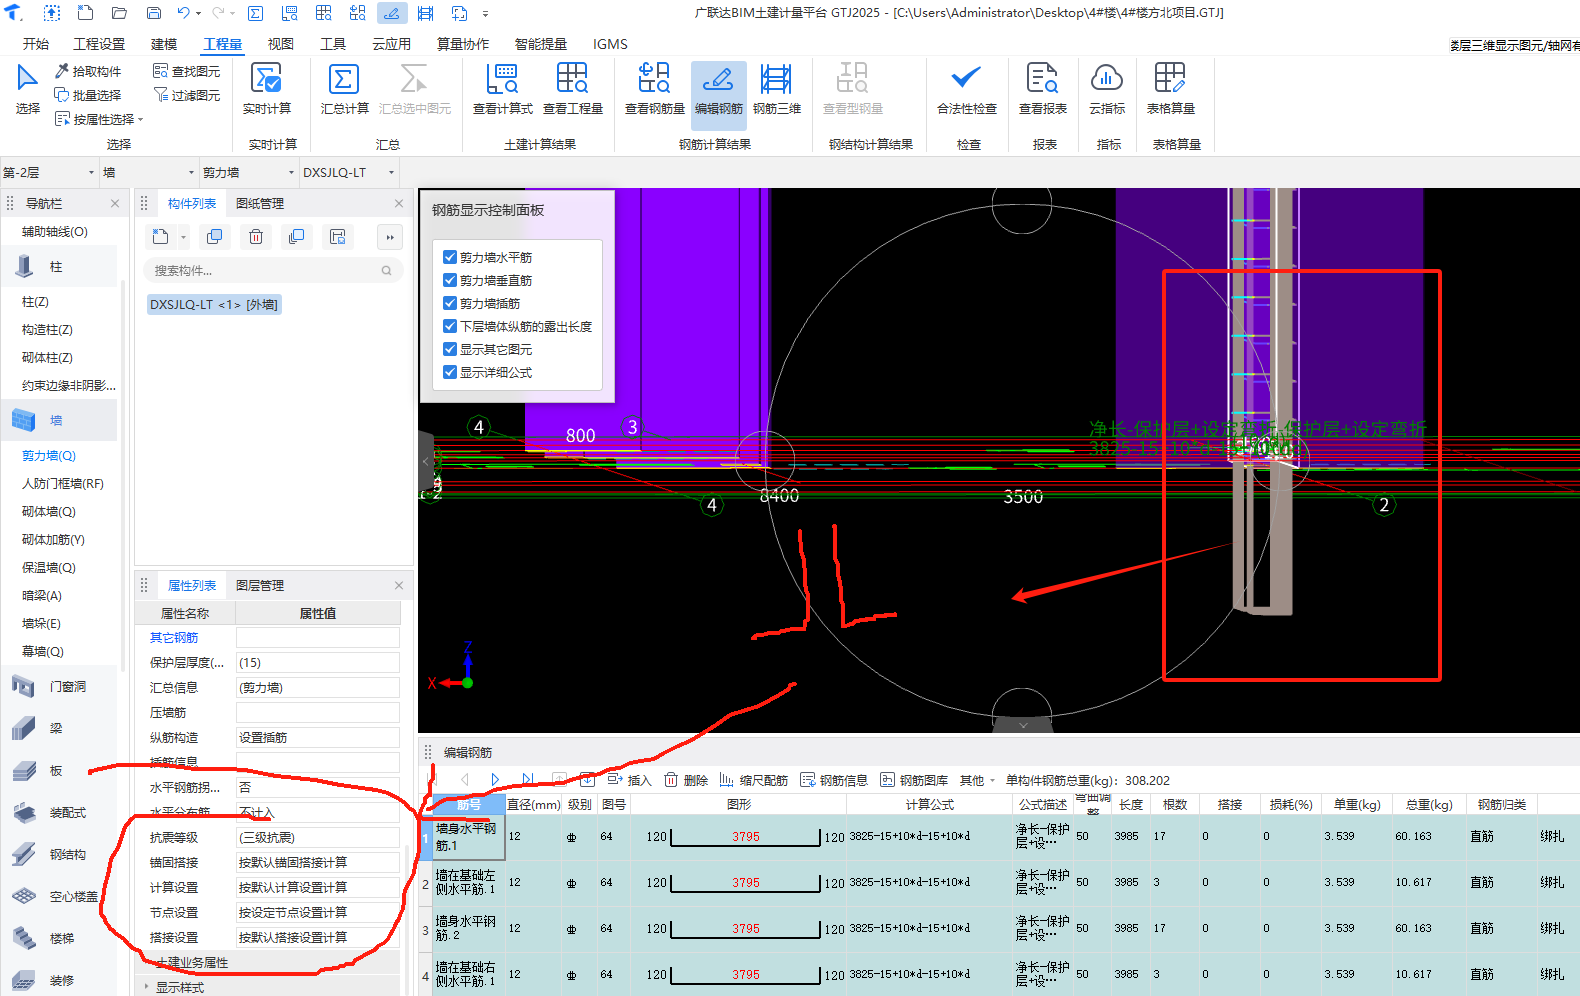Click 缩尺配筋 button
Screen dimensions: 1580x996
coord(754,780)
